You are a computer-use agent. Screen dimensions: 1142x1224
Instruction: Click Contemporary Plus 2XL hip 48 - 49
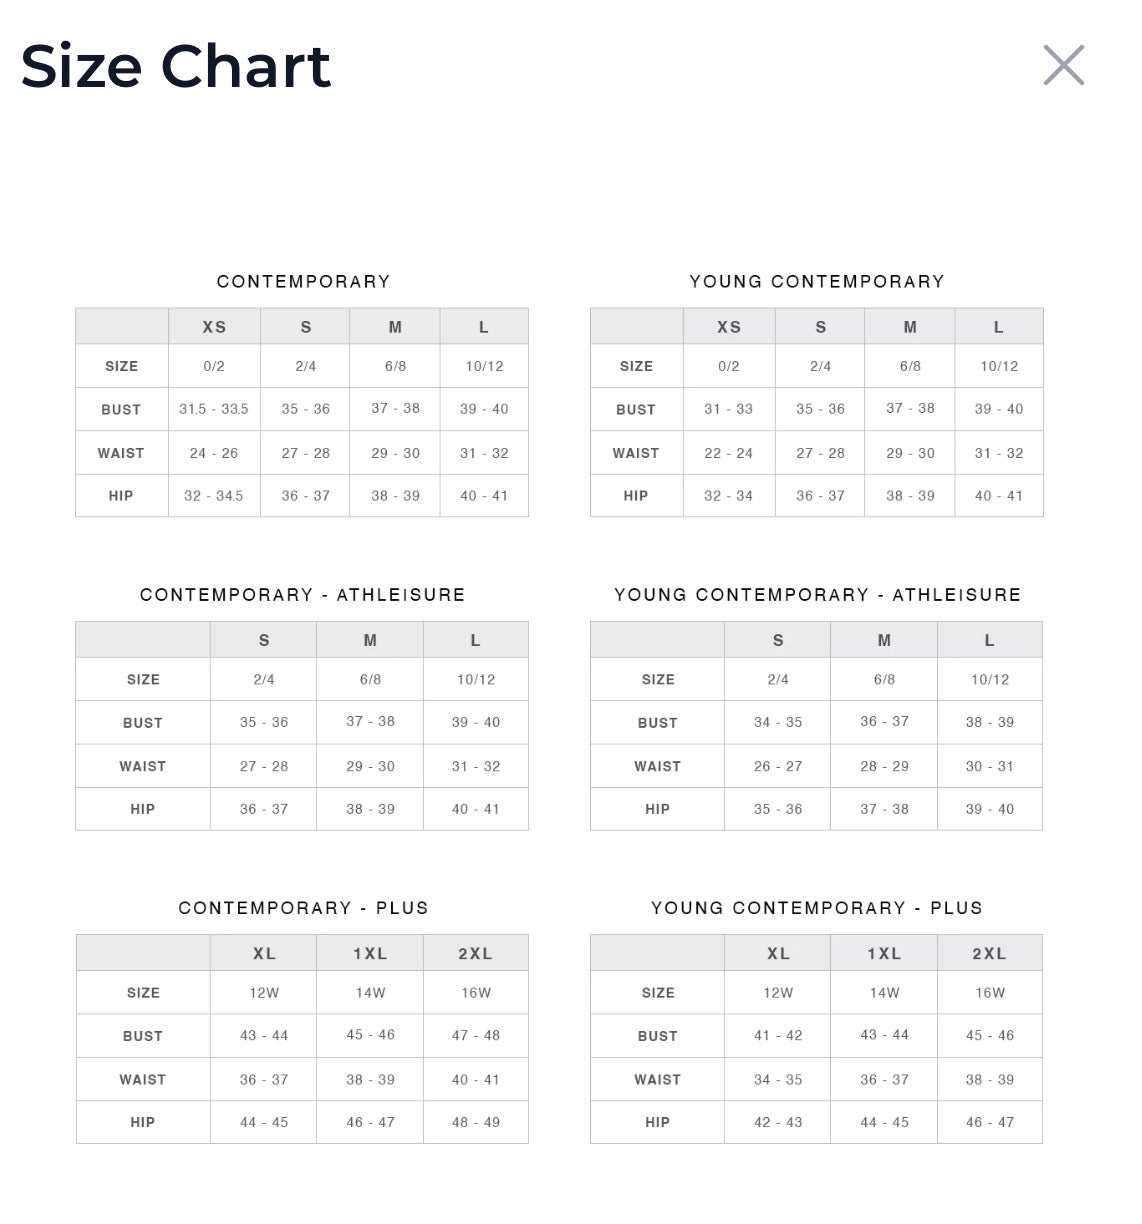(x=476, y=1122)
